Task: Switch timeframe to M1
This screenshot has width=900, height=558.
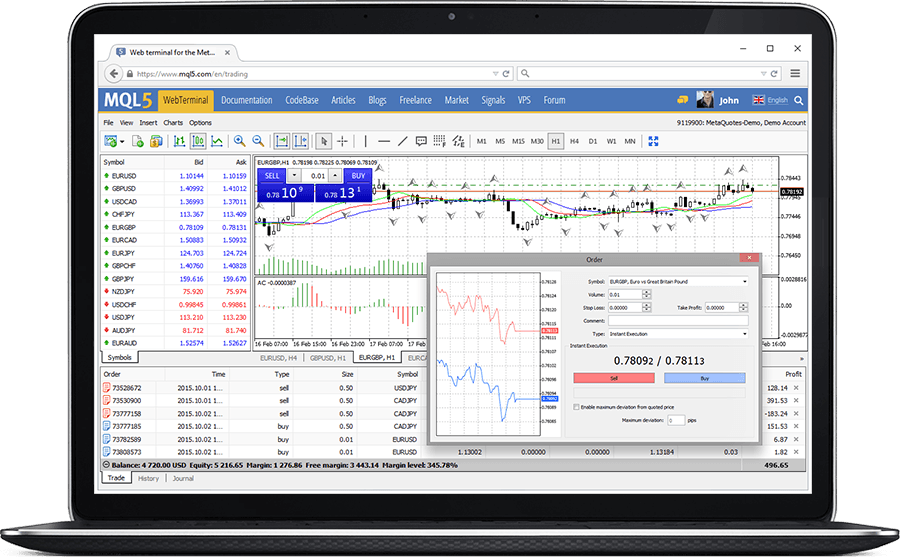Action: click(482, 141)
